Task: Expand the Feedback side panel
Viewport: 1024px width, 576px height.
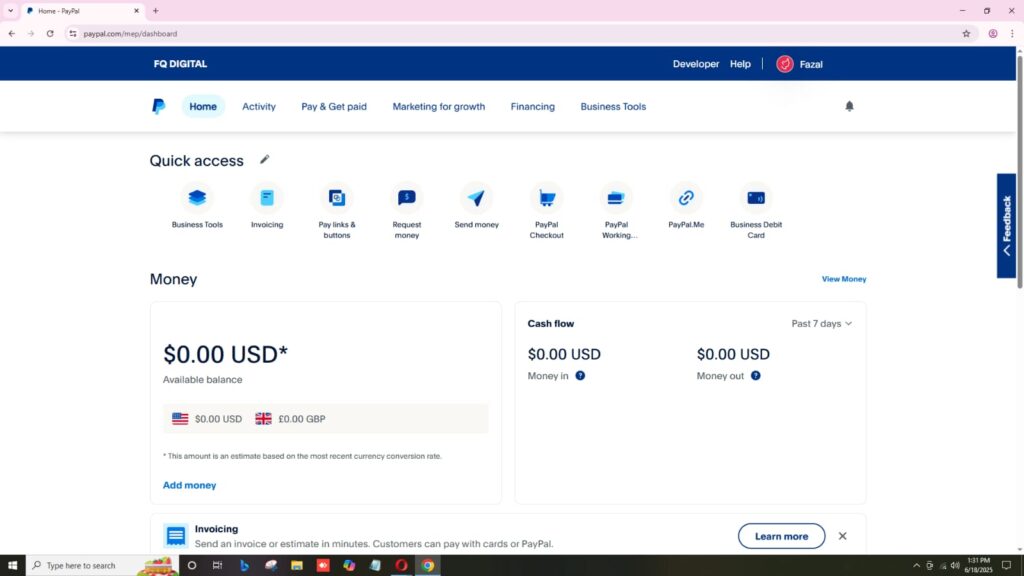Action: 1006,226
